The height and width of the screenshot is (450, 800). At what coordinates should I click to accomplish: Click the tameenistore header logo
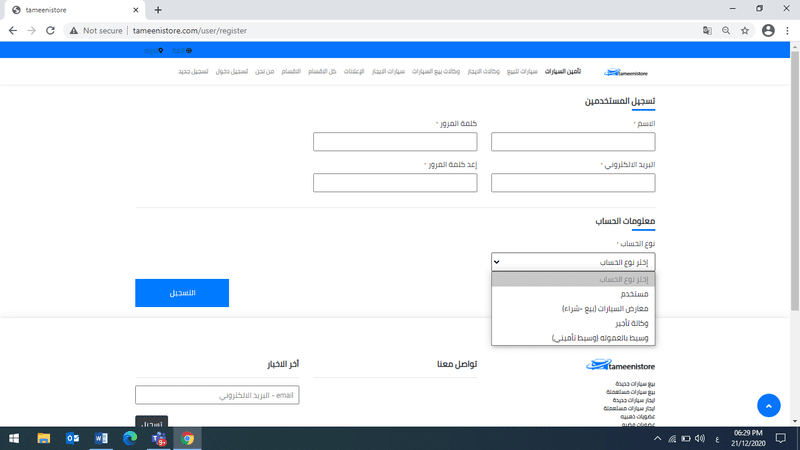point(626,72)
